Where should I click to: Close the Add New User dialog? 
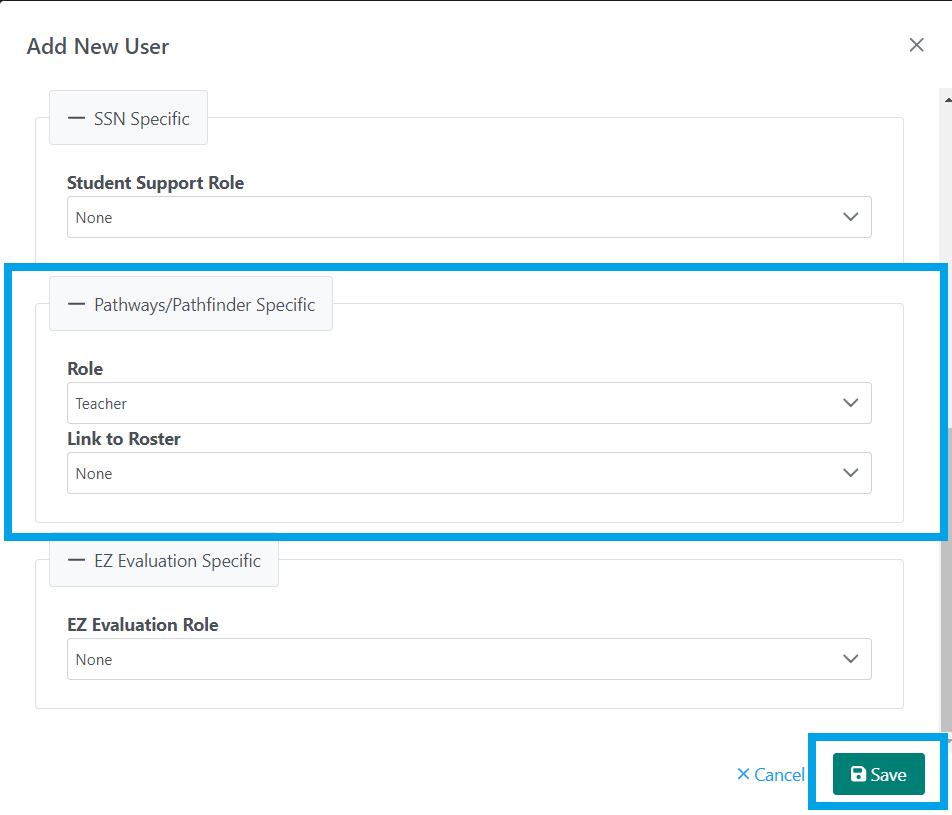tap(916, 45)
